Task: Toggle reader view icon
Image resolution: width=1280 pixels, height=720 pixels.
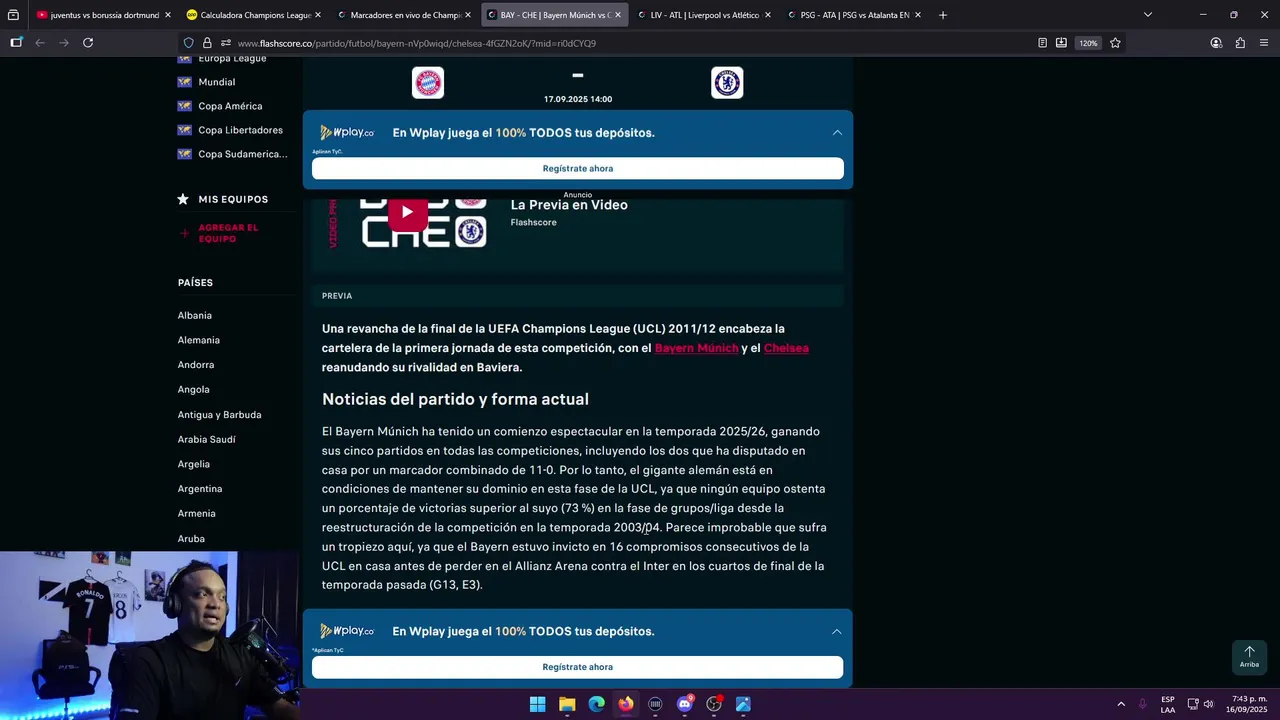Action: (1042, 43)
